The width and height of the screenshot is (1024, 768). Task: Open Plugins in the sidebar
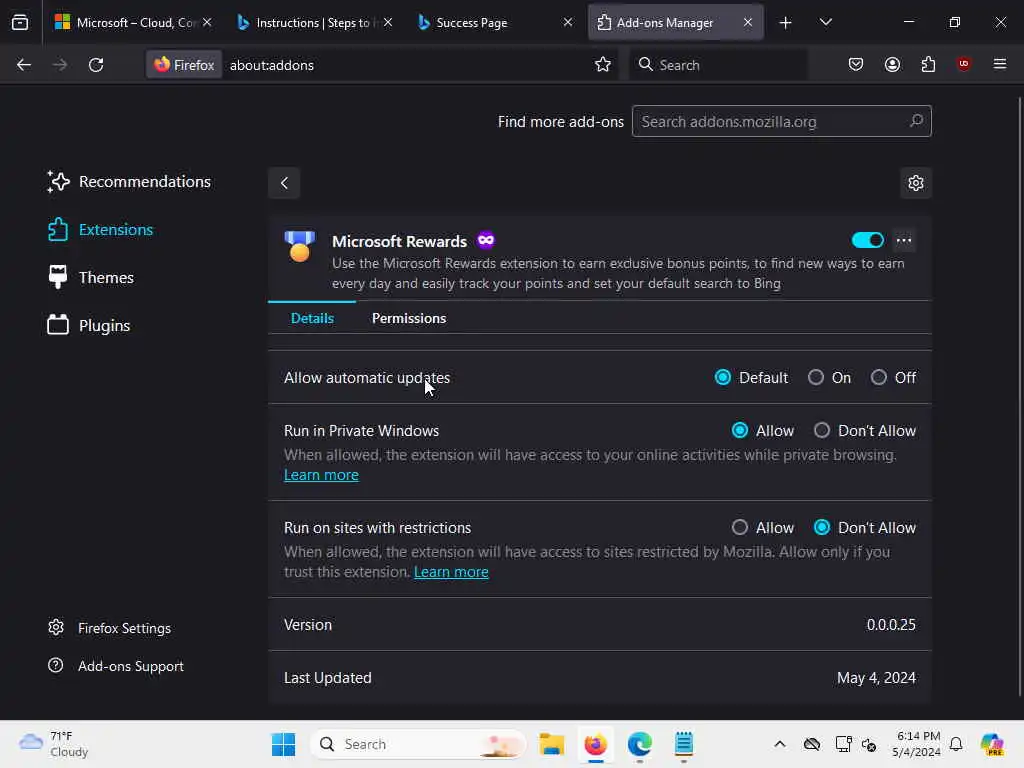coord(89,325)
